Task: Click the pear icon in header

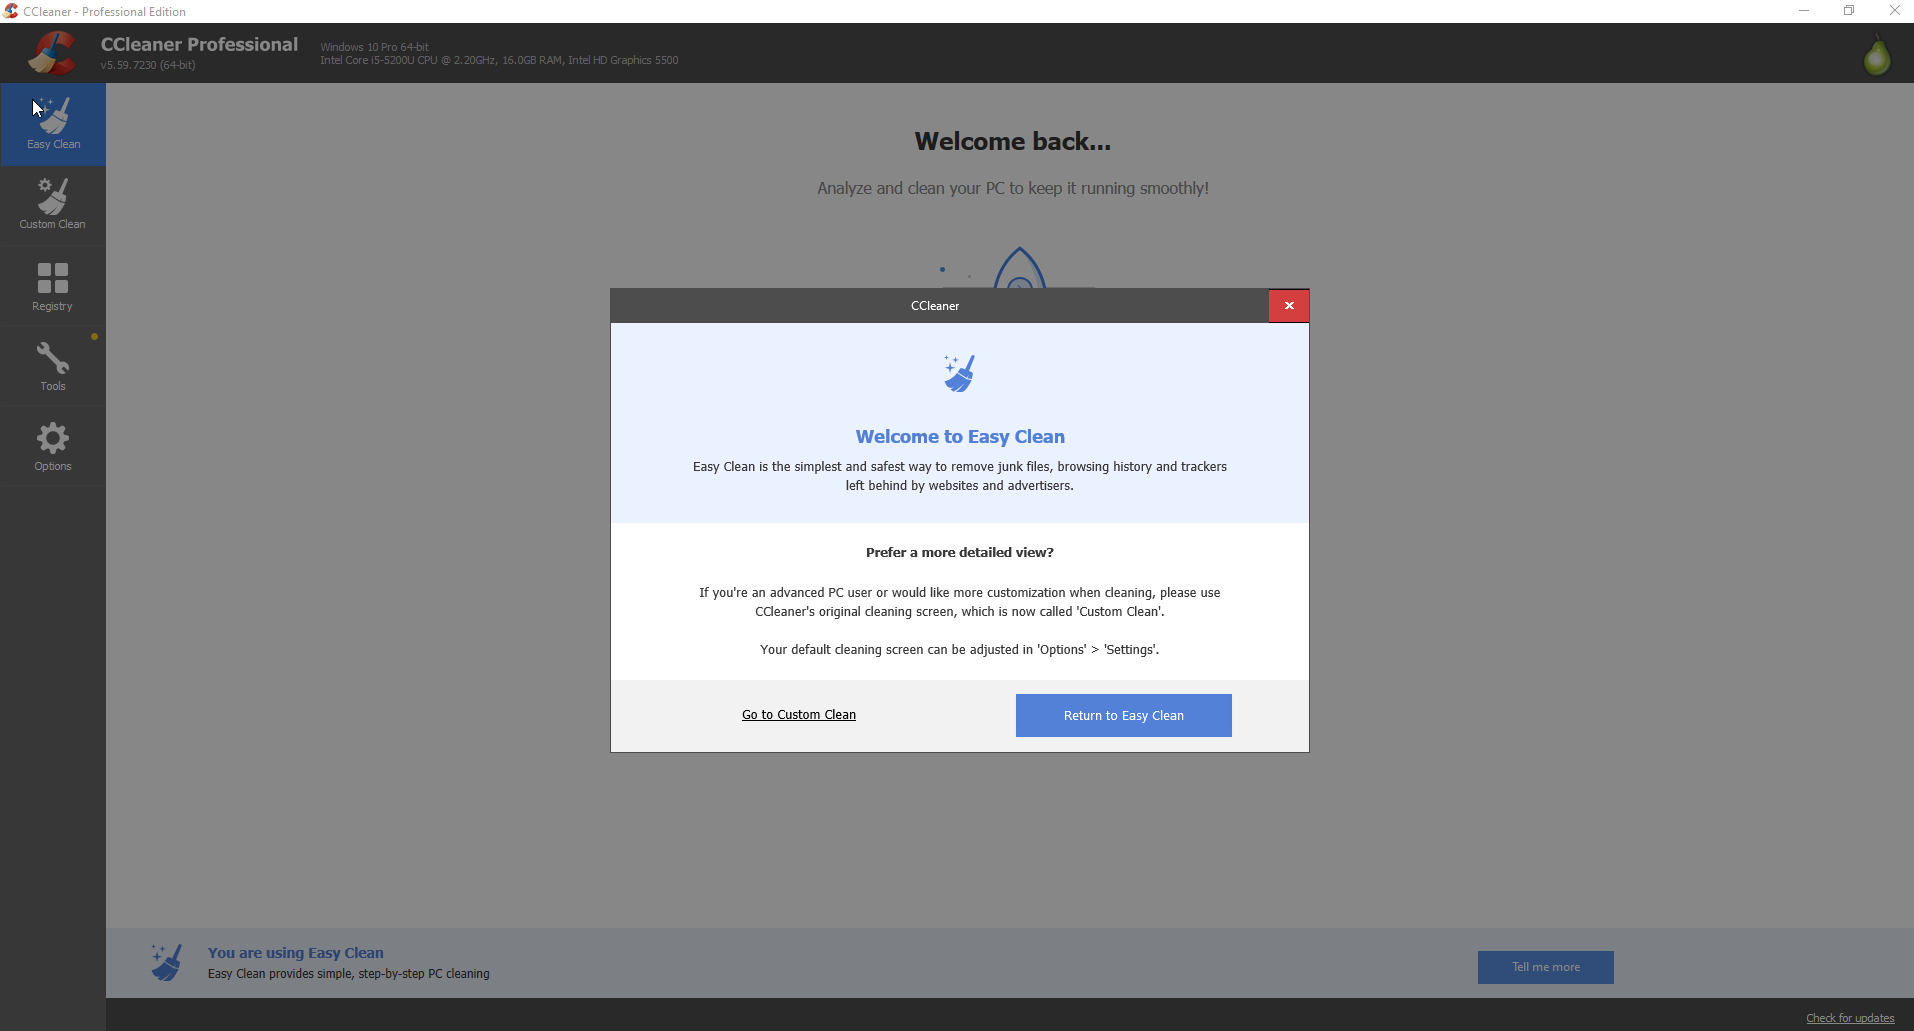Action: click(1877, 54)
